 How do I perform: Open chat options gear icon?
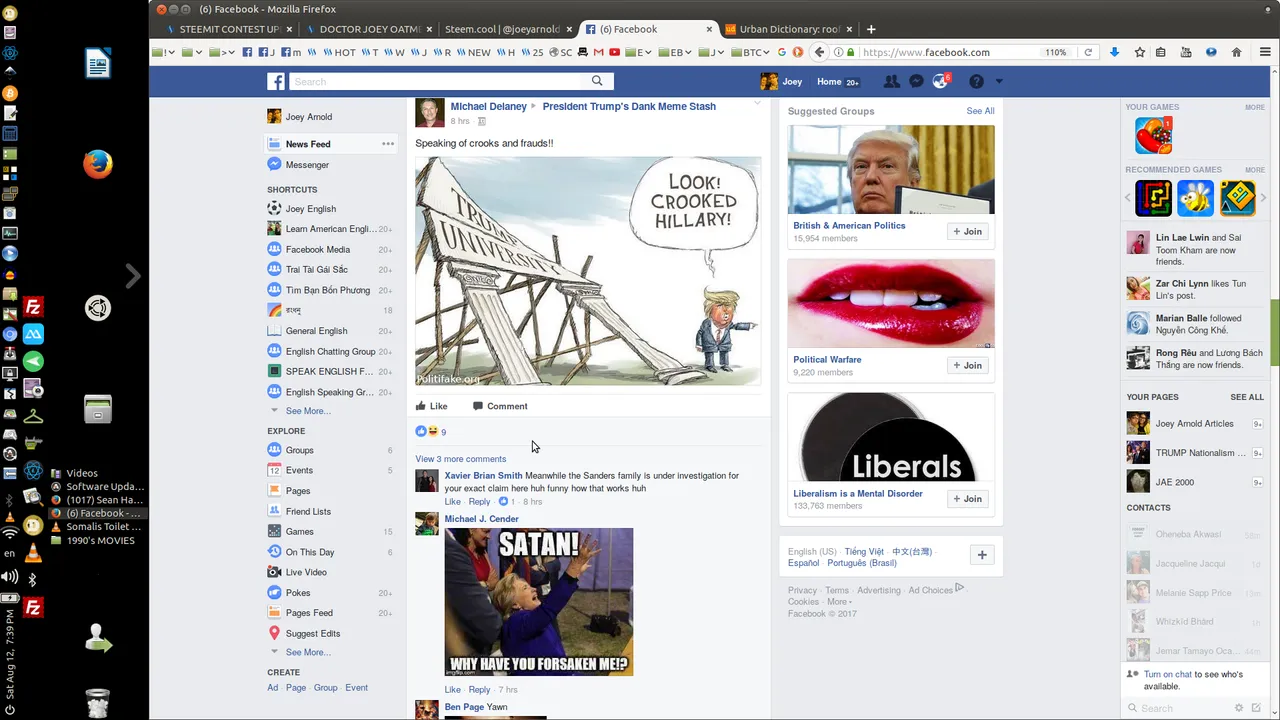coord(1239,708)
